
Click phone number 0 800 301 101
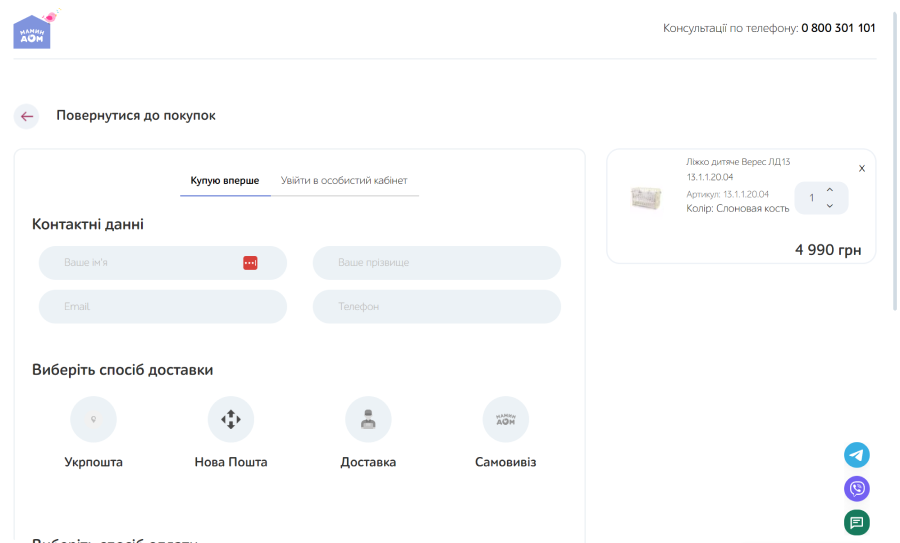click(838, 28)
